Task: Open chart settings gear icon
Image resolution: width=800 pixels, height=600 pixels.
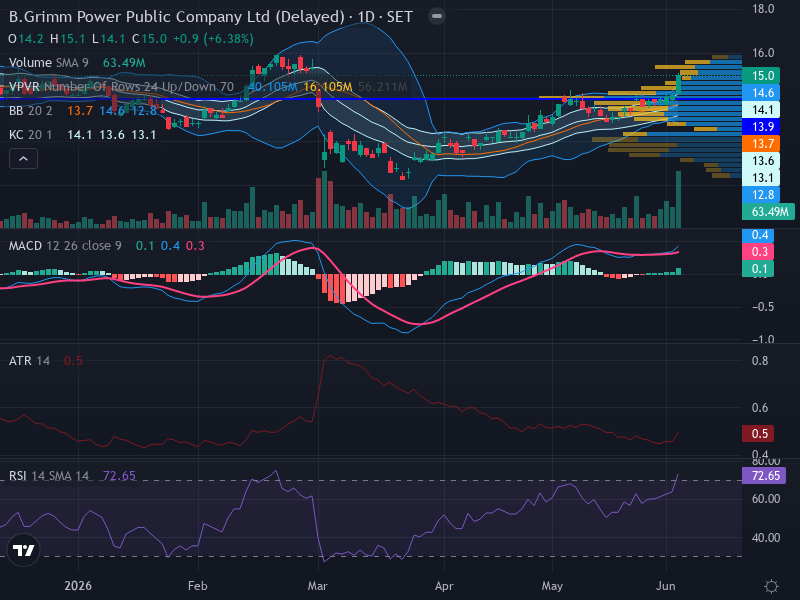Action: click(x=771, y=586)
